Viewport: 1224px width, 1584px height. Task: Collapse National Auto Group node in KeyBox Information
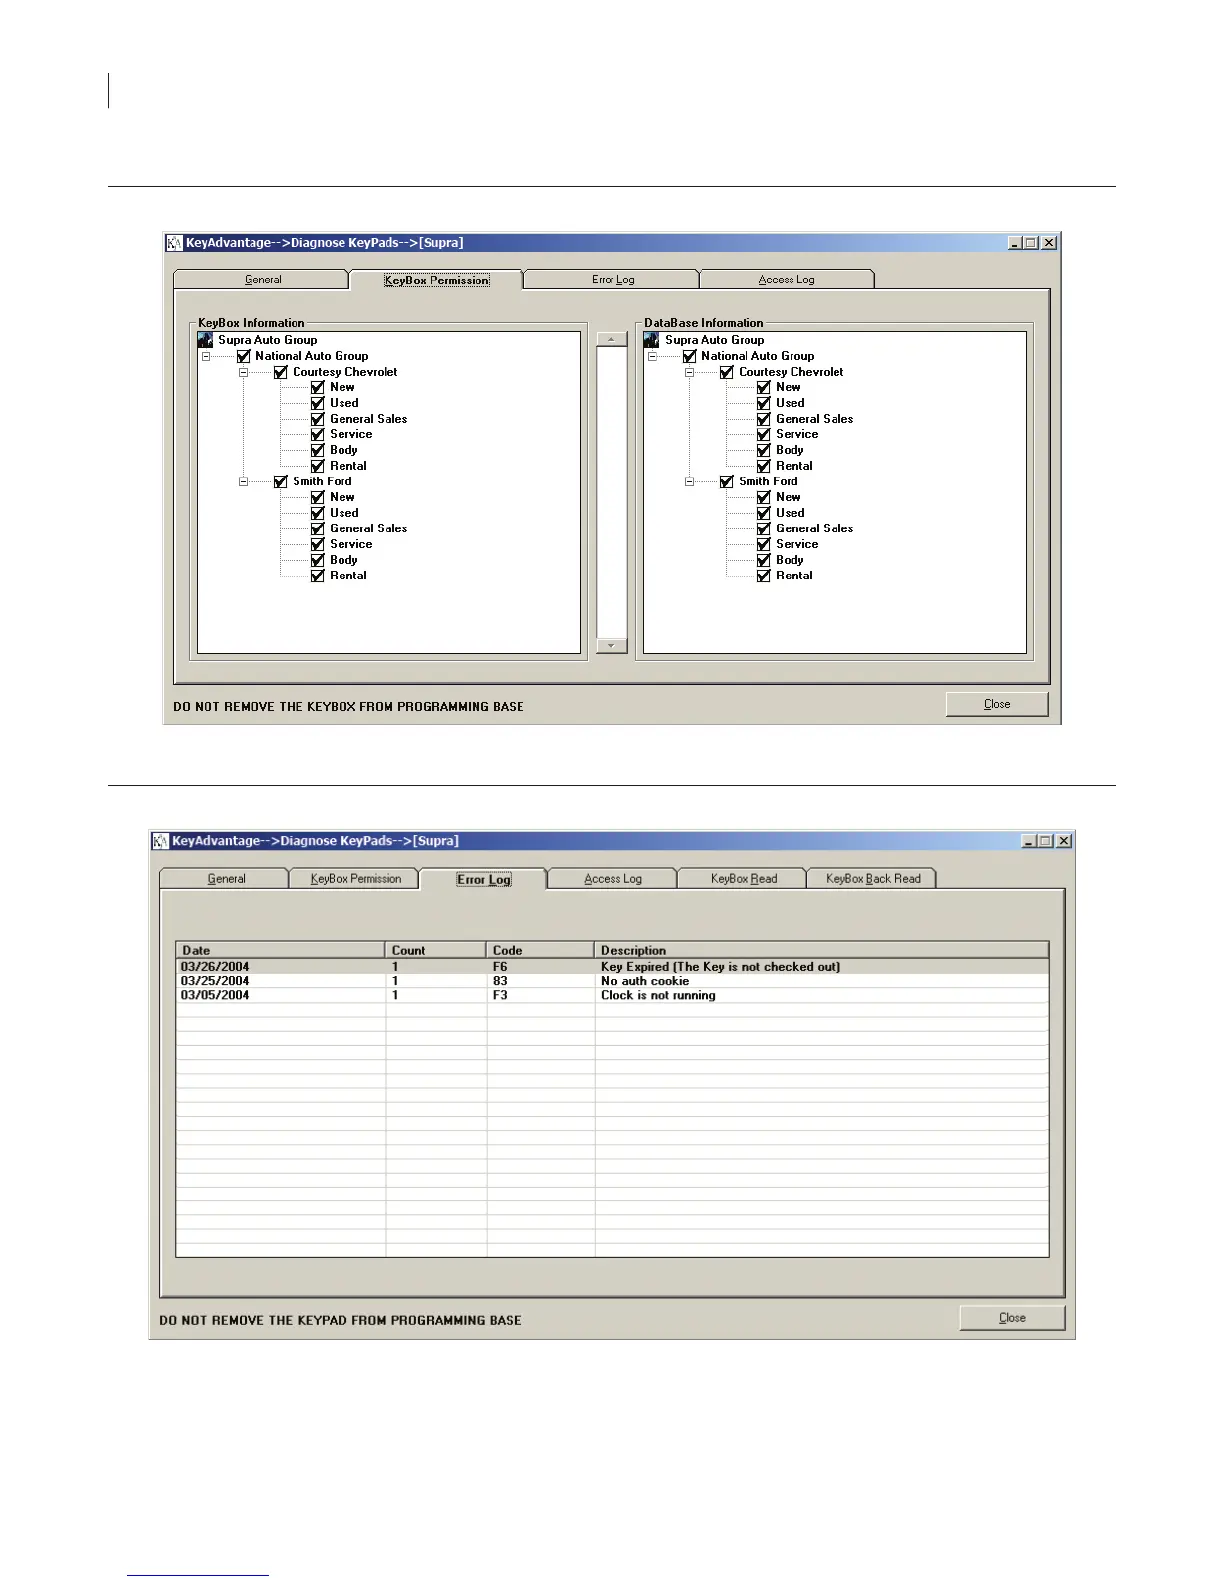[206, 356]
